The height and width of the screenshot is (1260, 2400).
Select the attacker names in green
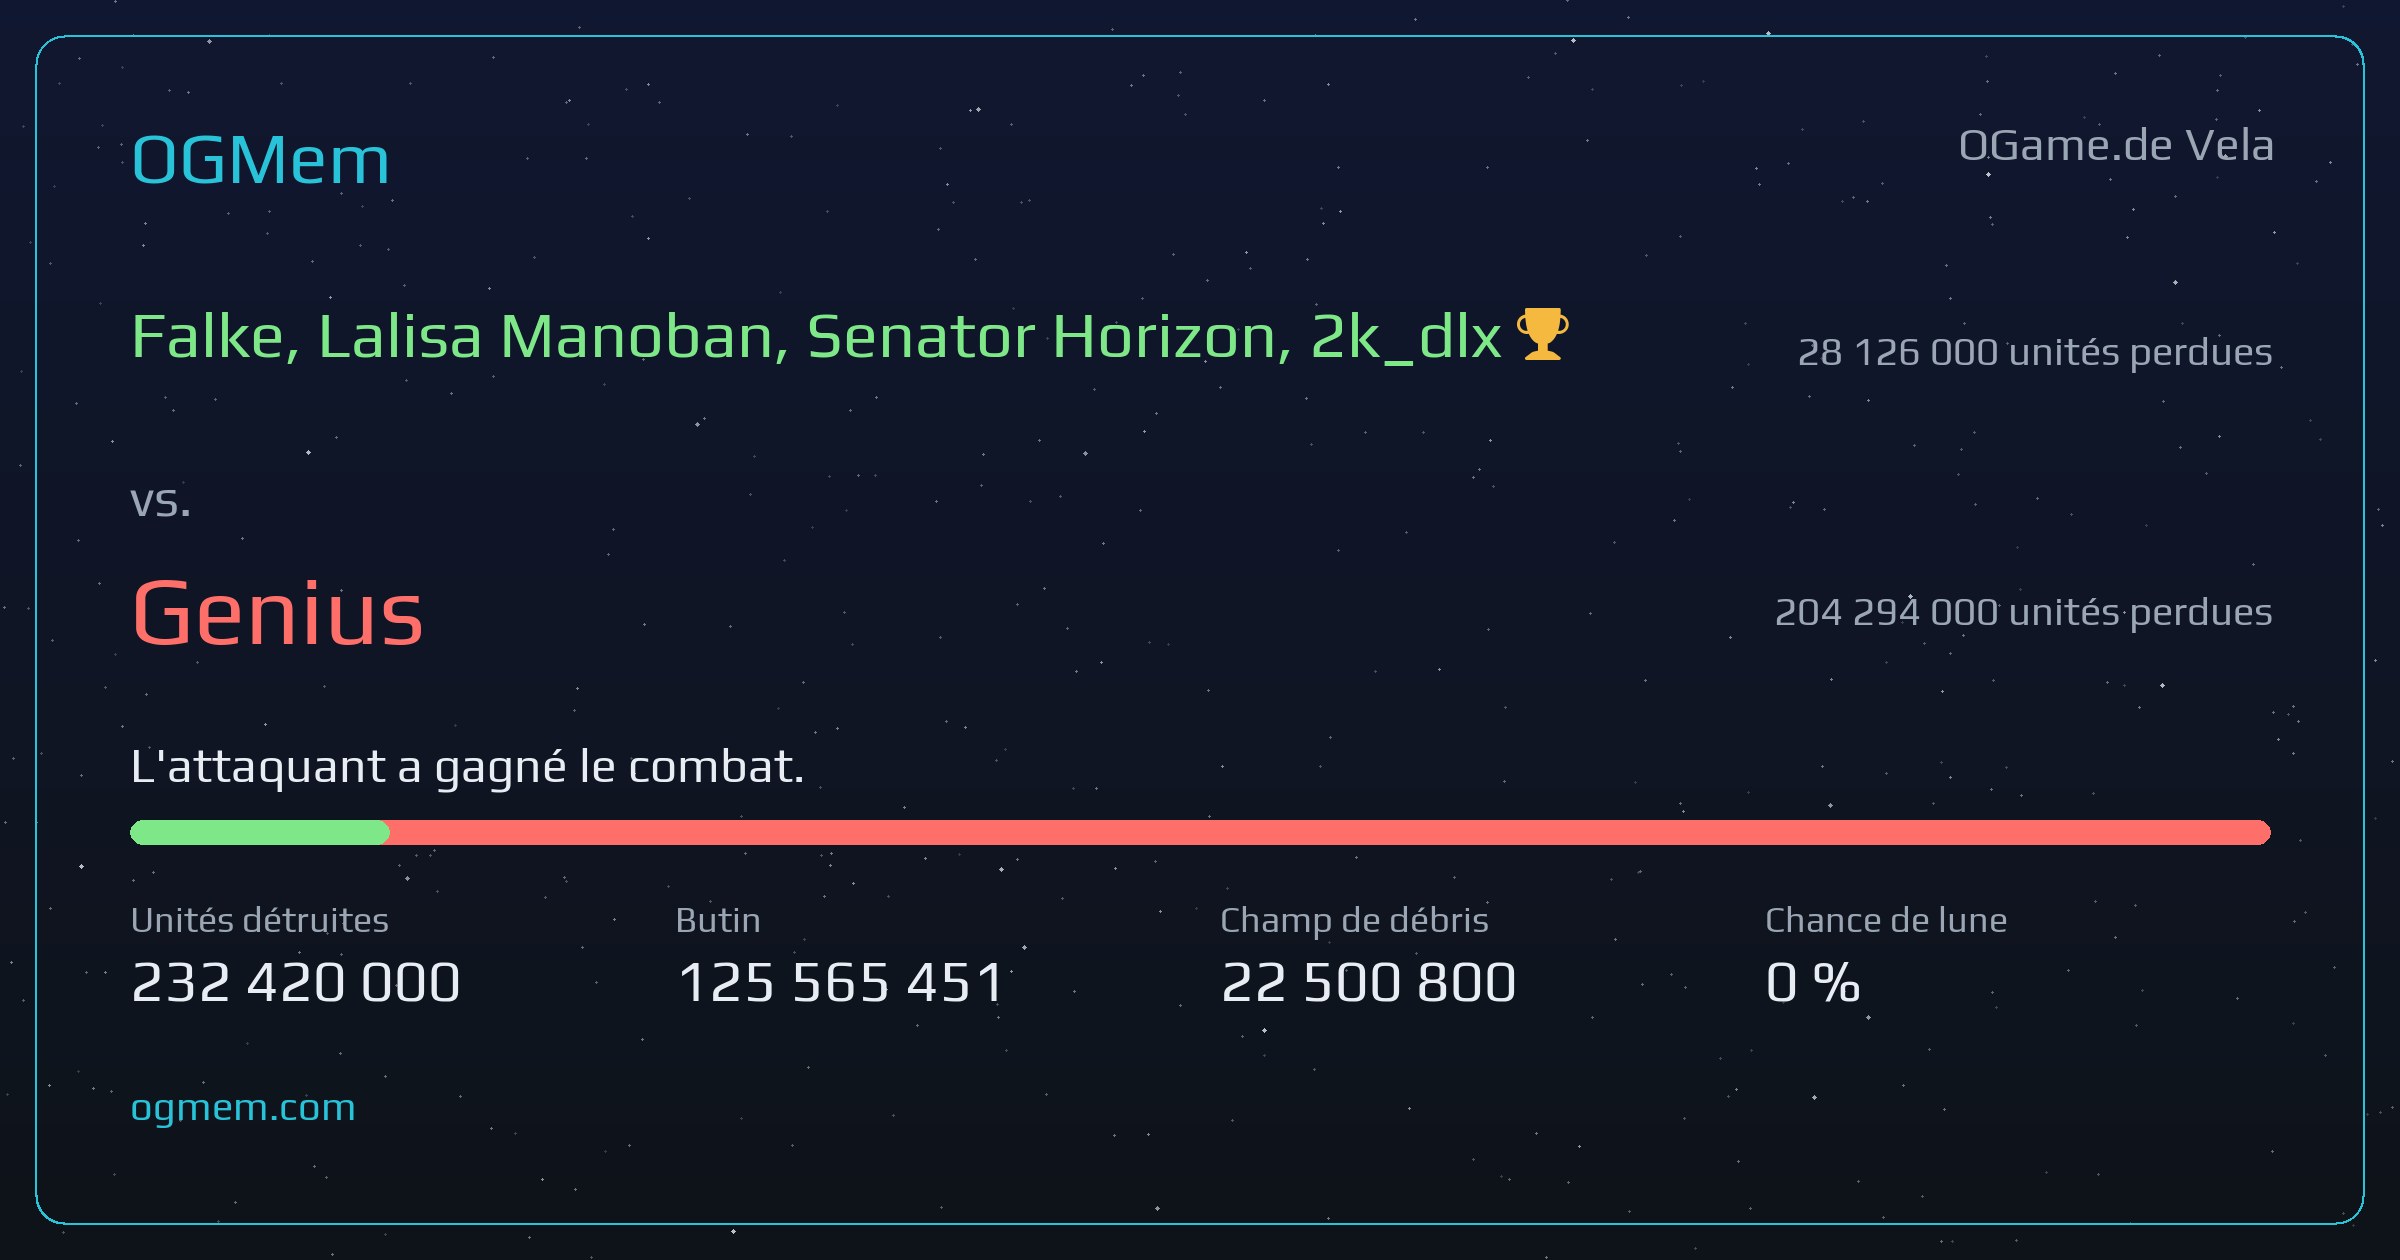click(816, 336)
